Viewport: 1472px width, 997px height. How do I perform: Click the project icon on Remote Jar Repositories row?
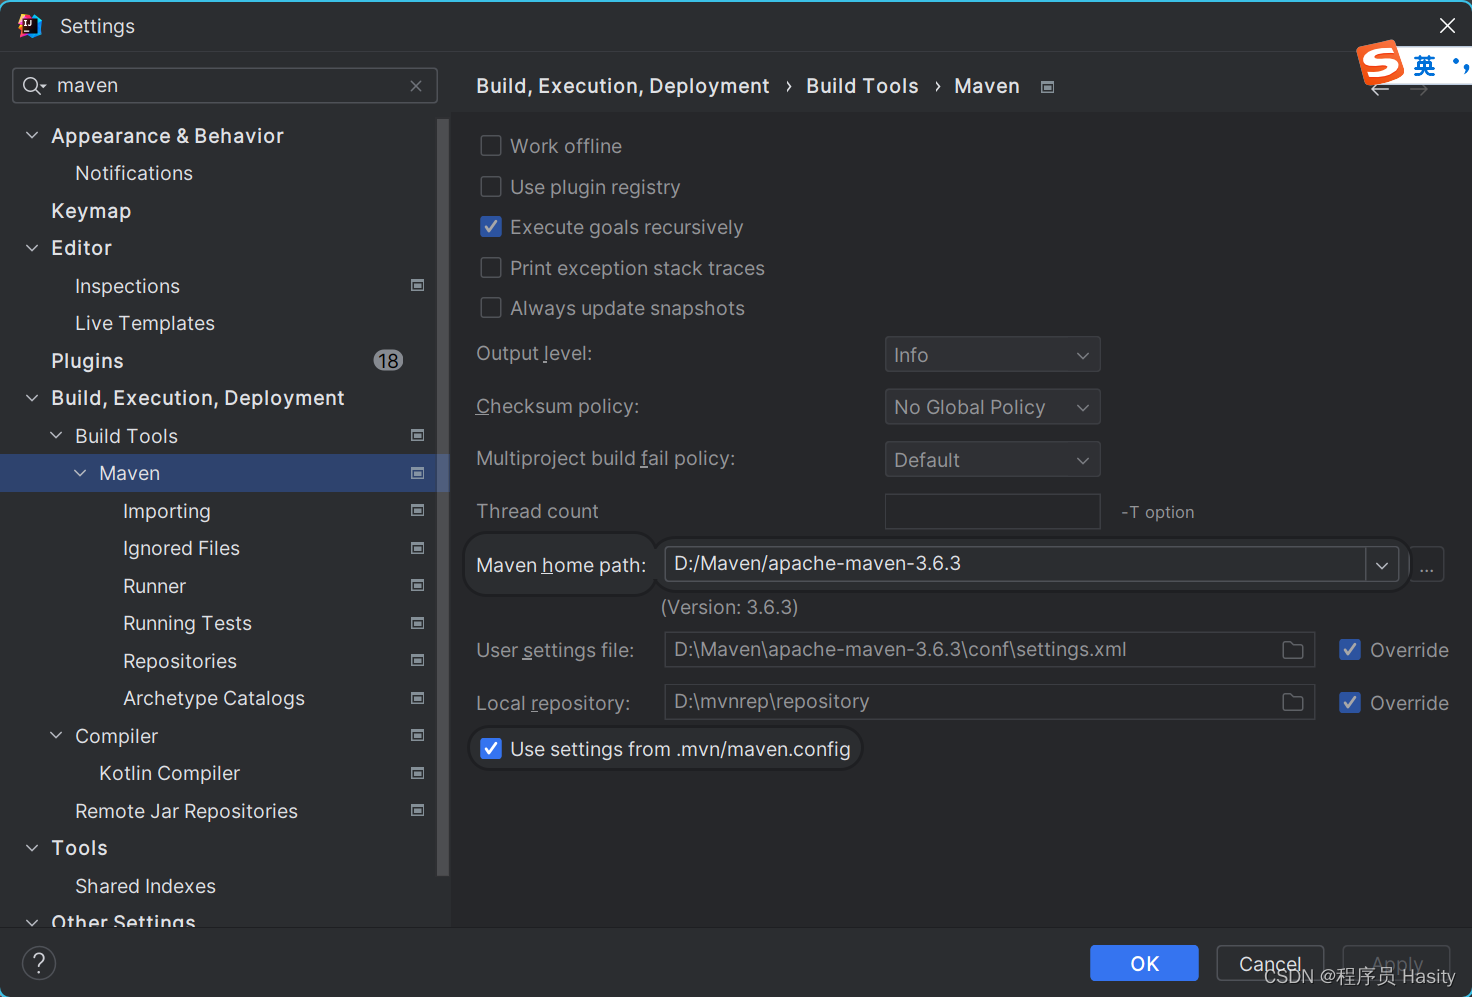418,811
